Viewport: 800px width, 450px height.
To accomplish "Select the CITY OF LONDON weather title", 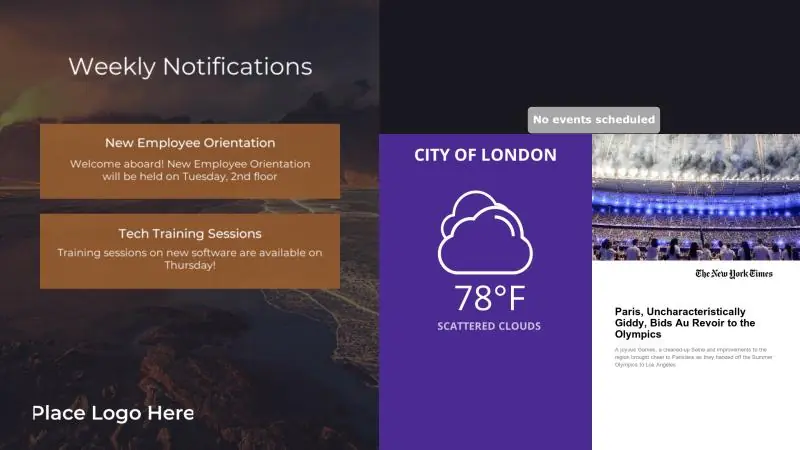I will point(485,155).
